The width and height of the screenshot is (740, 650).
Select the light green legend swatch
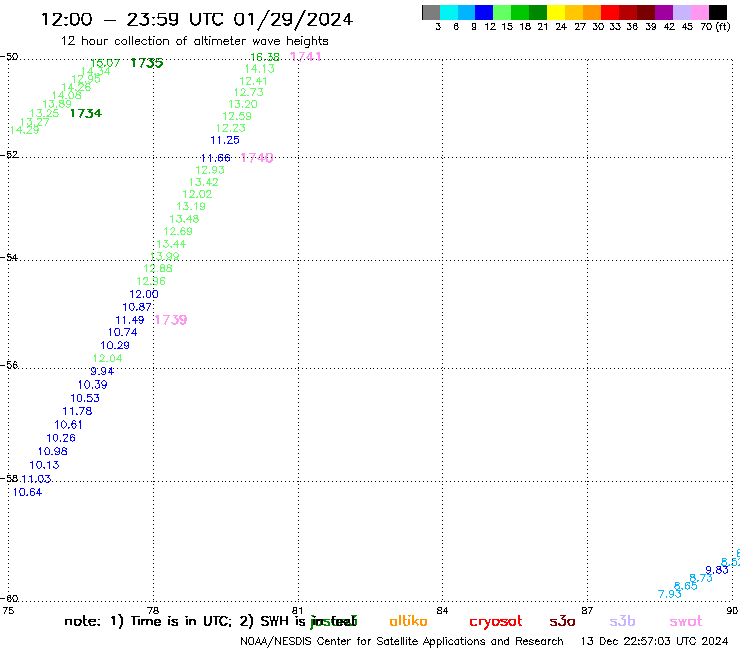(502, 12)
